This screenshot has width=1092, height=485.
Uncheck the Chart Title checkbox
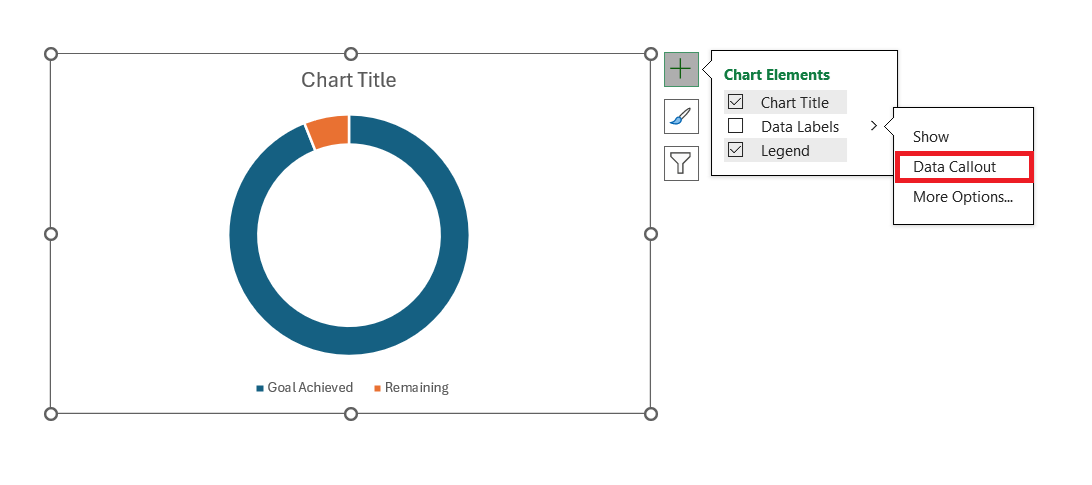[735, 102]
